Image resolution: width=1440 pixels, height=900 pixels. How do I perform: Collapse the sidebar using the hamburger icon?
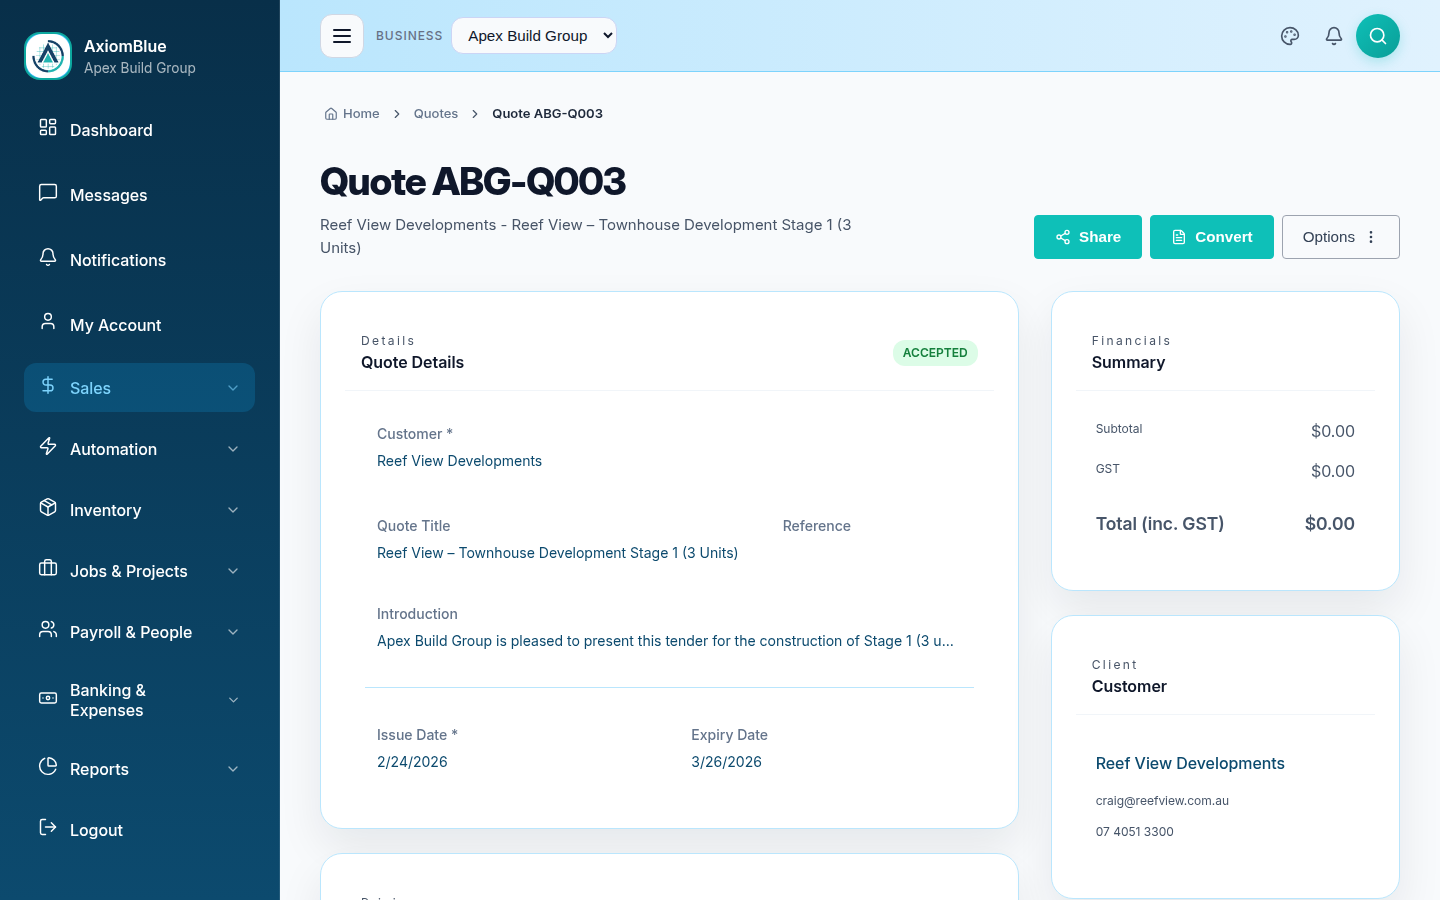click(342, 35)
